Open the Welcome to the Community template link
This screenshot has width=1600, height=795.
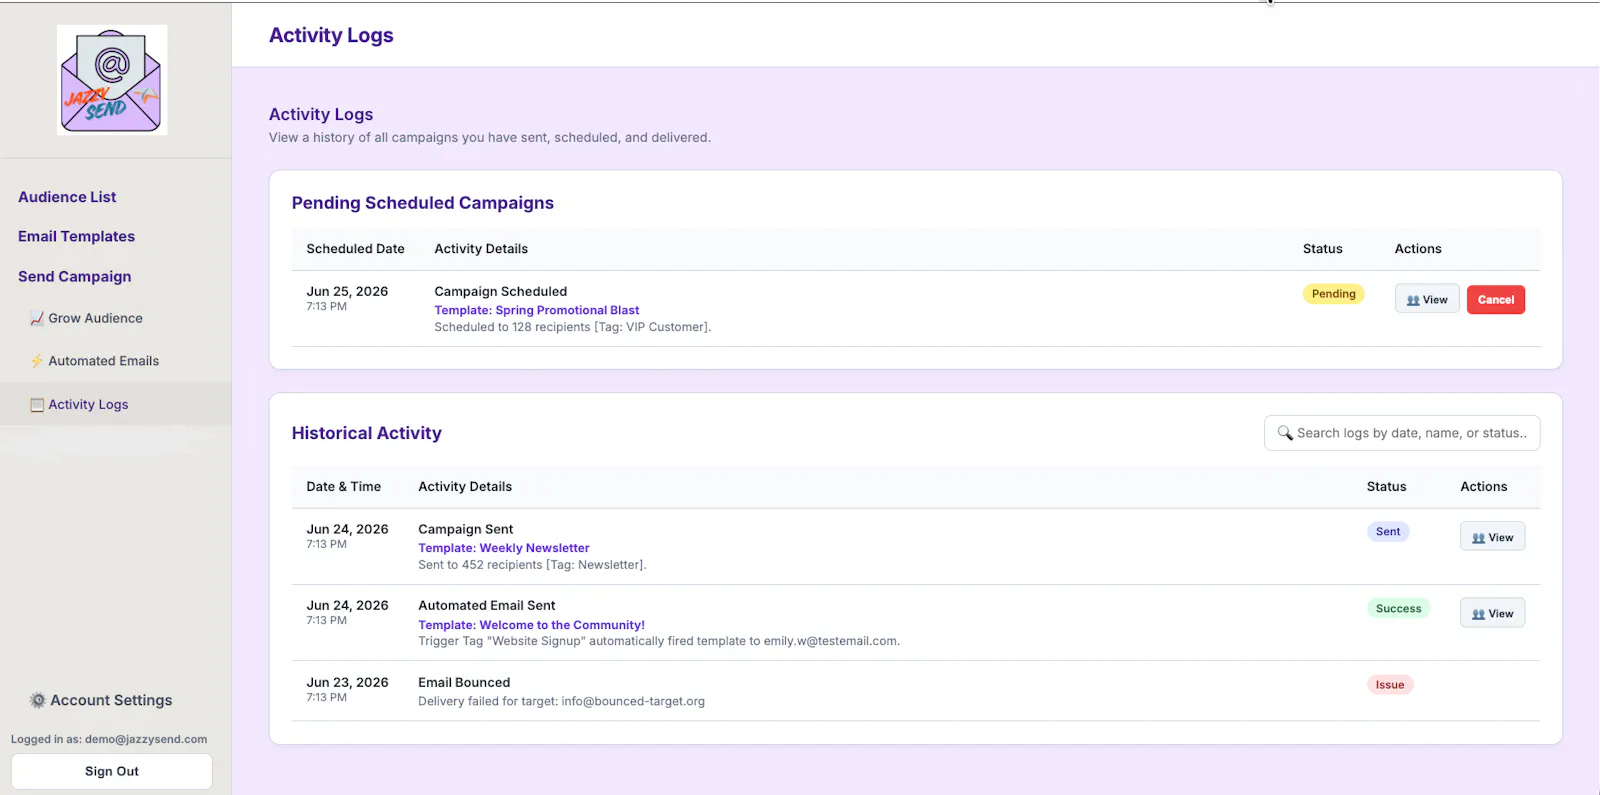coord(532,625)
